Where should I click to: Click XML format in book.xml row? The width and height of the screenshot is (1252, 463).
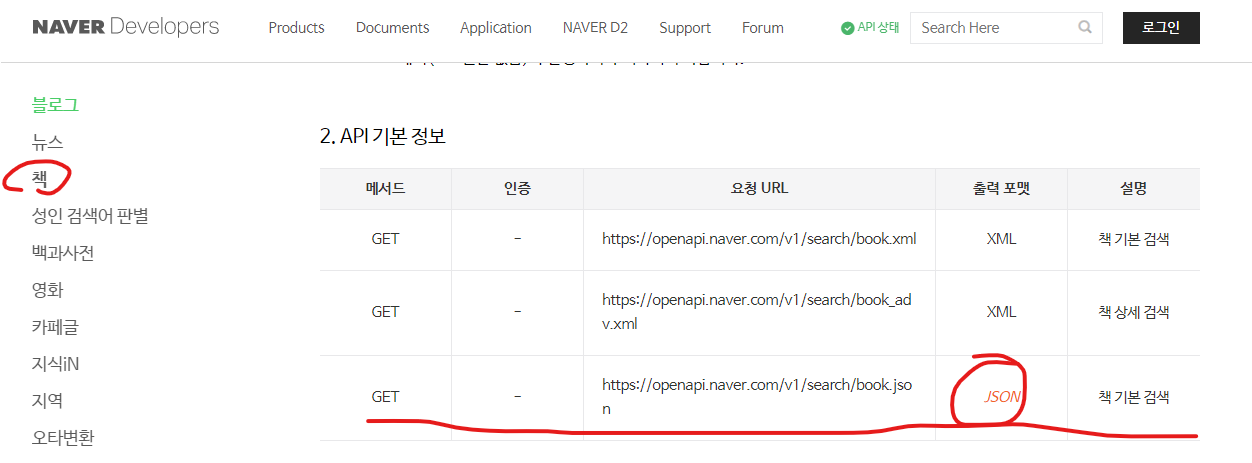point(1001,239)
